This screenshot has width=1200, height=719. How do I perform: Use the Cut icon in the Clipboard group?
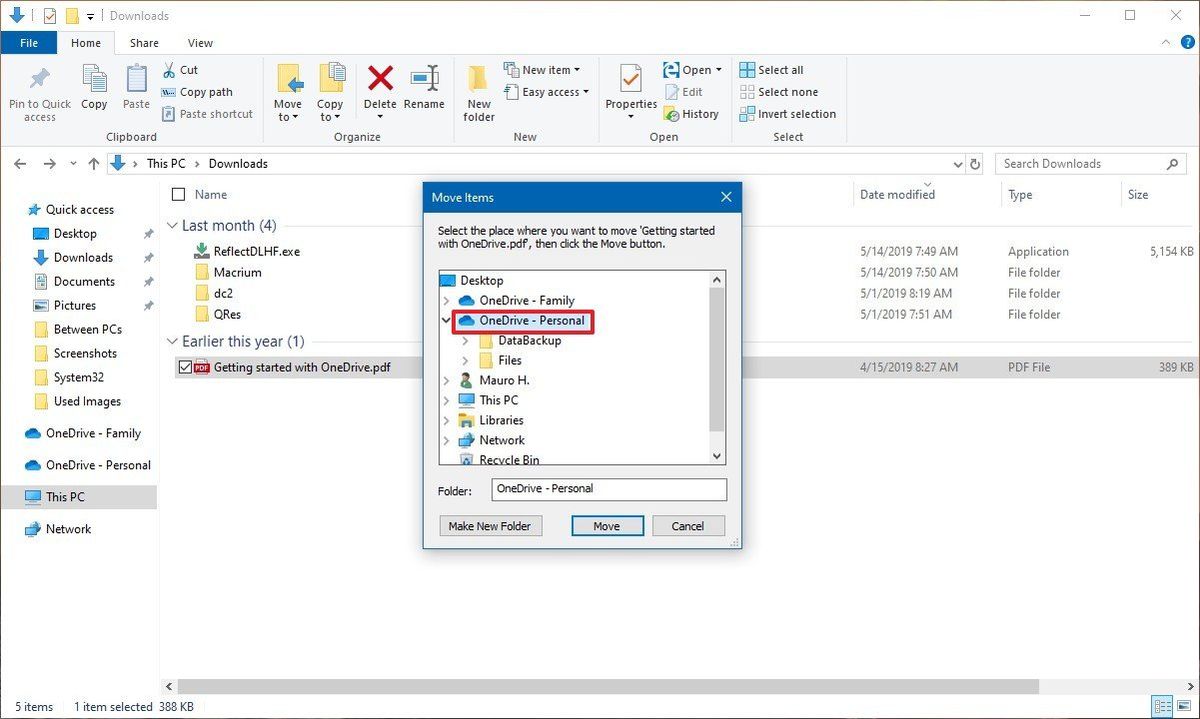click(x=170, y=70)
